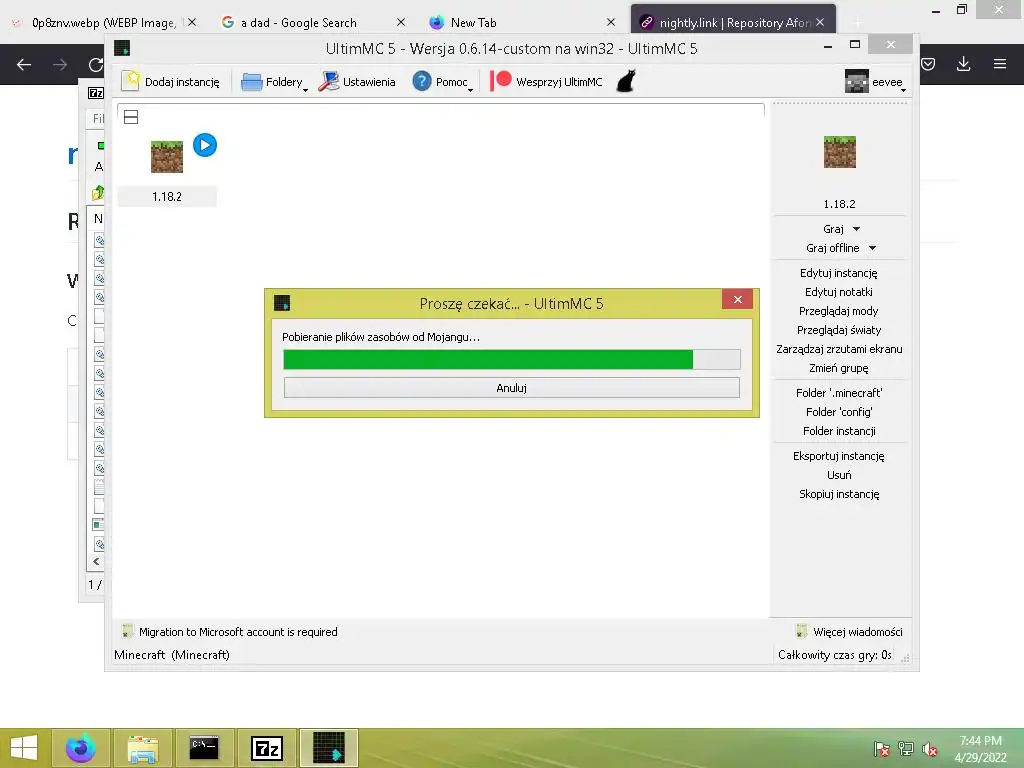
Task: Click Firefox reload button
Action: [x=96, y=65]
